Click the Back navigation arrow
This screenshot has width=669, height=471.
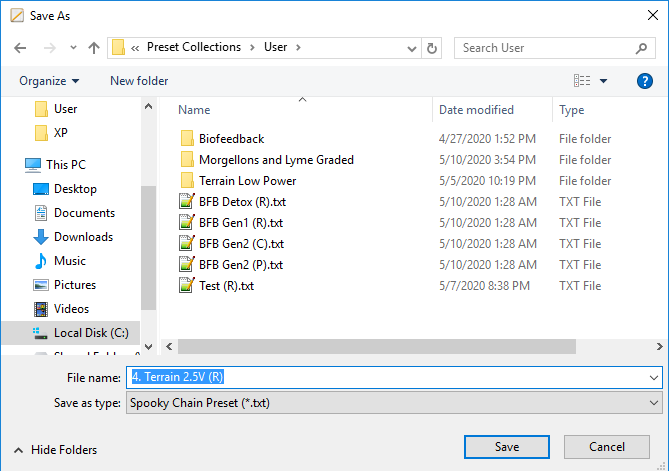click(x=20, y=47)
